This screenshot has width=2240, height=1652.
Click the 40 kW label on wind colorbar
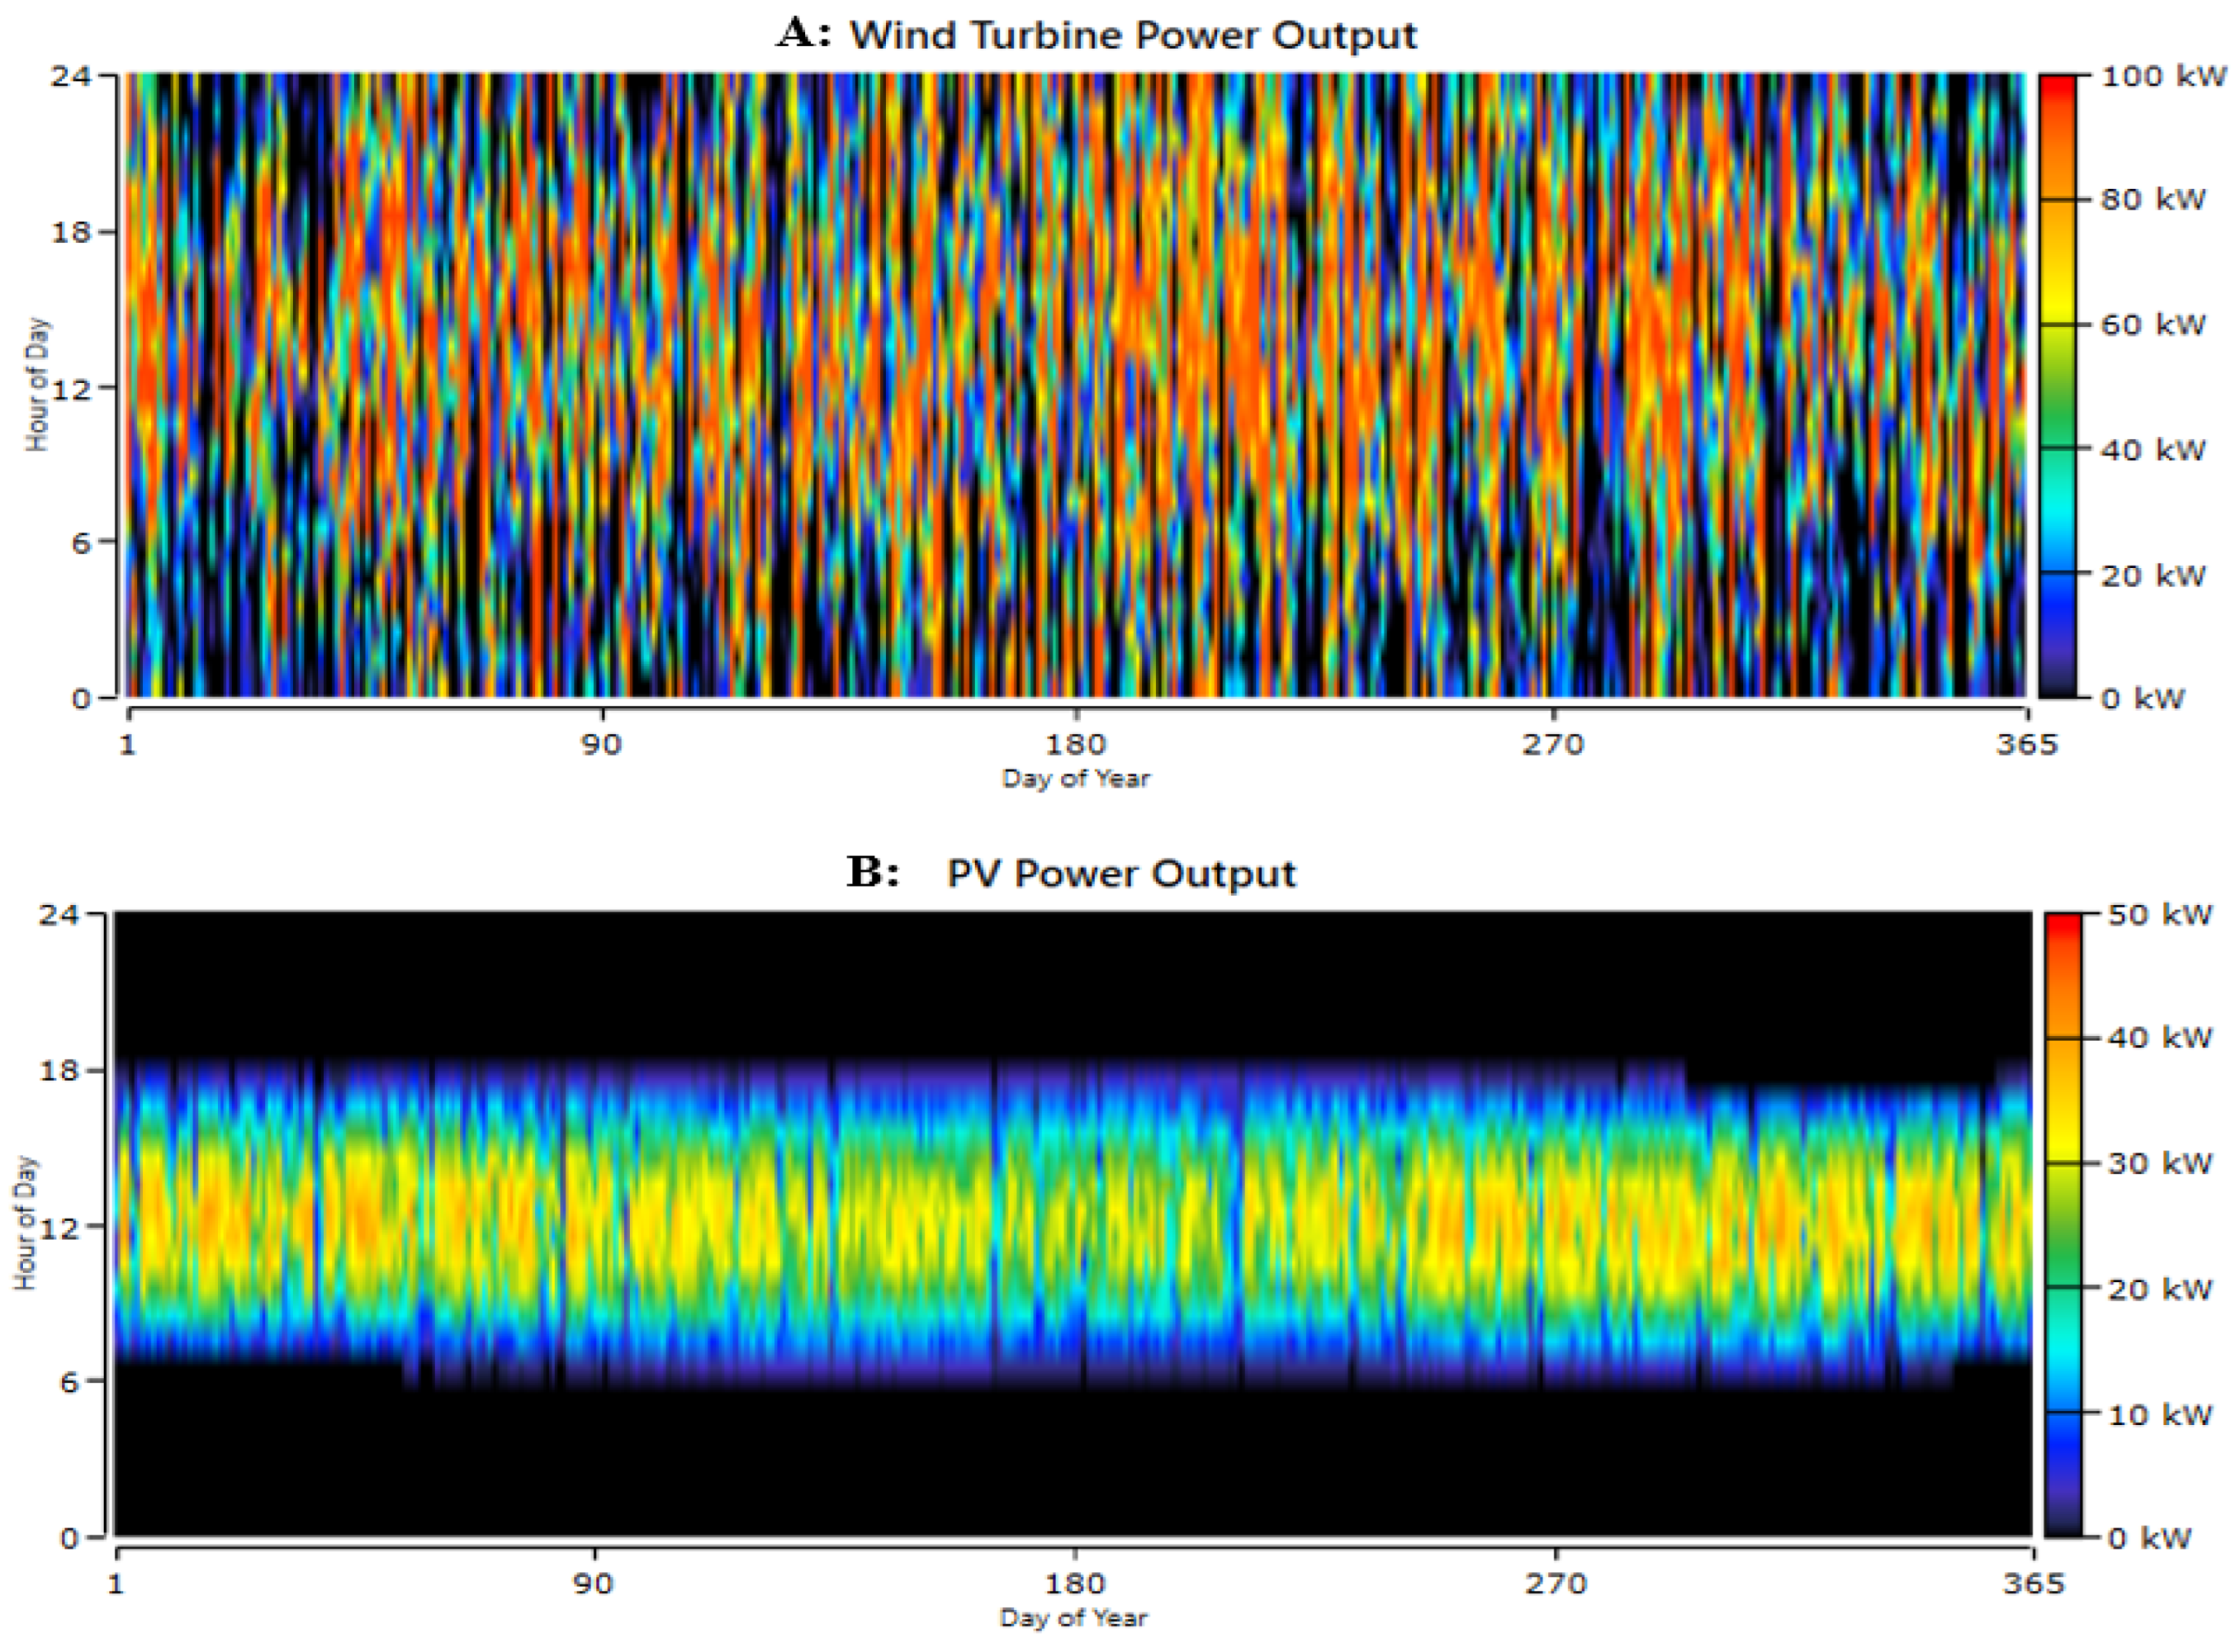(2152, 450)
